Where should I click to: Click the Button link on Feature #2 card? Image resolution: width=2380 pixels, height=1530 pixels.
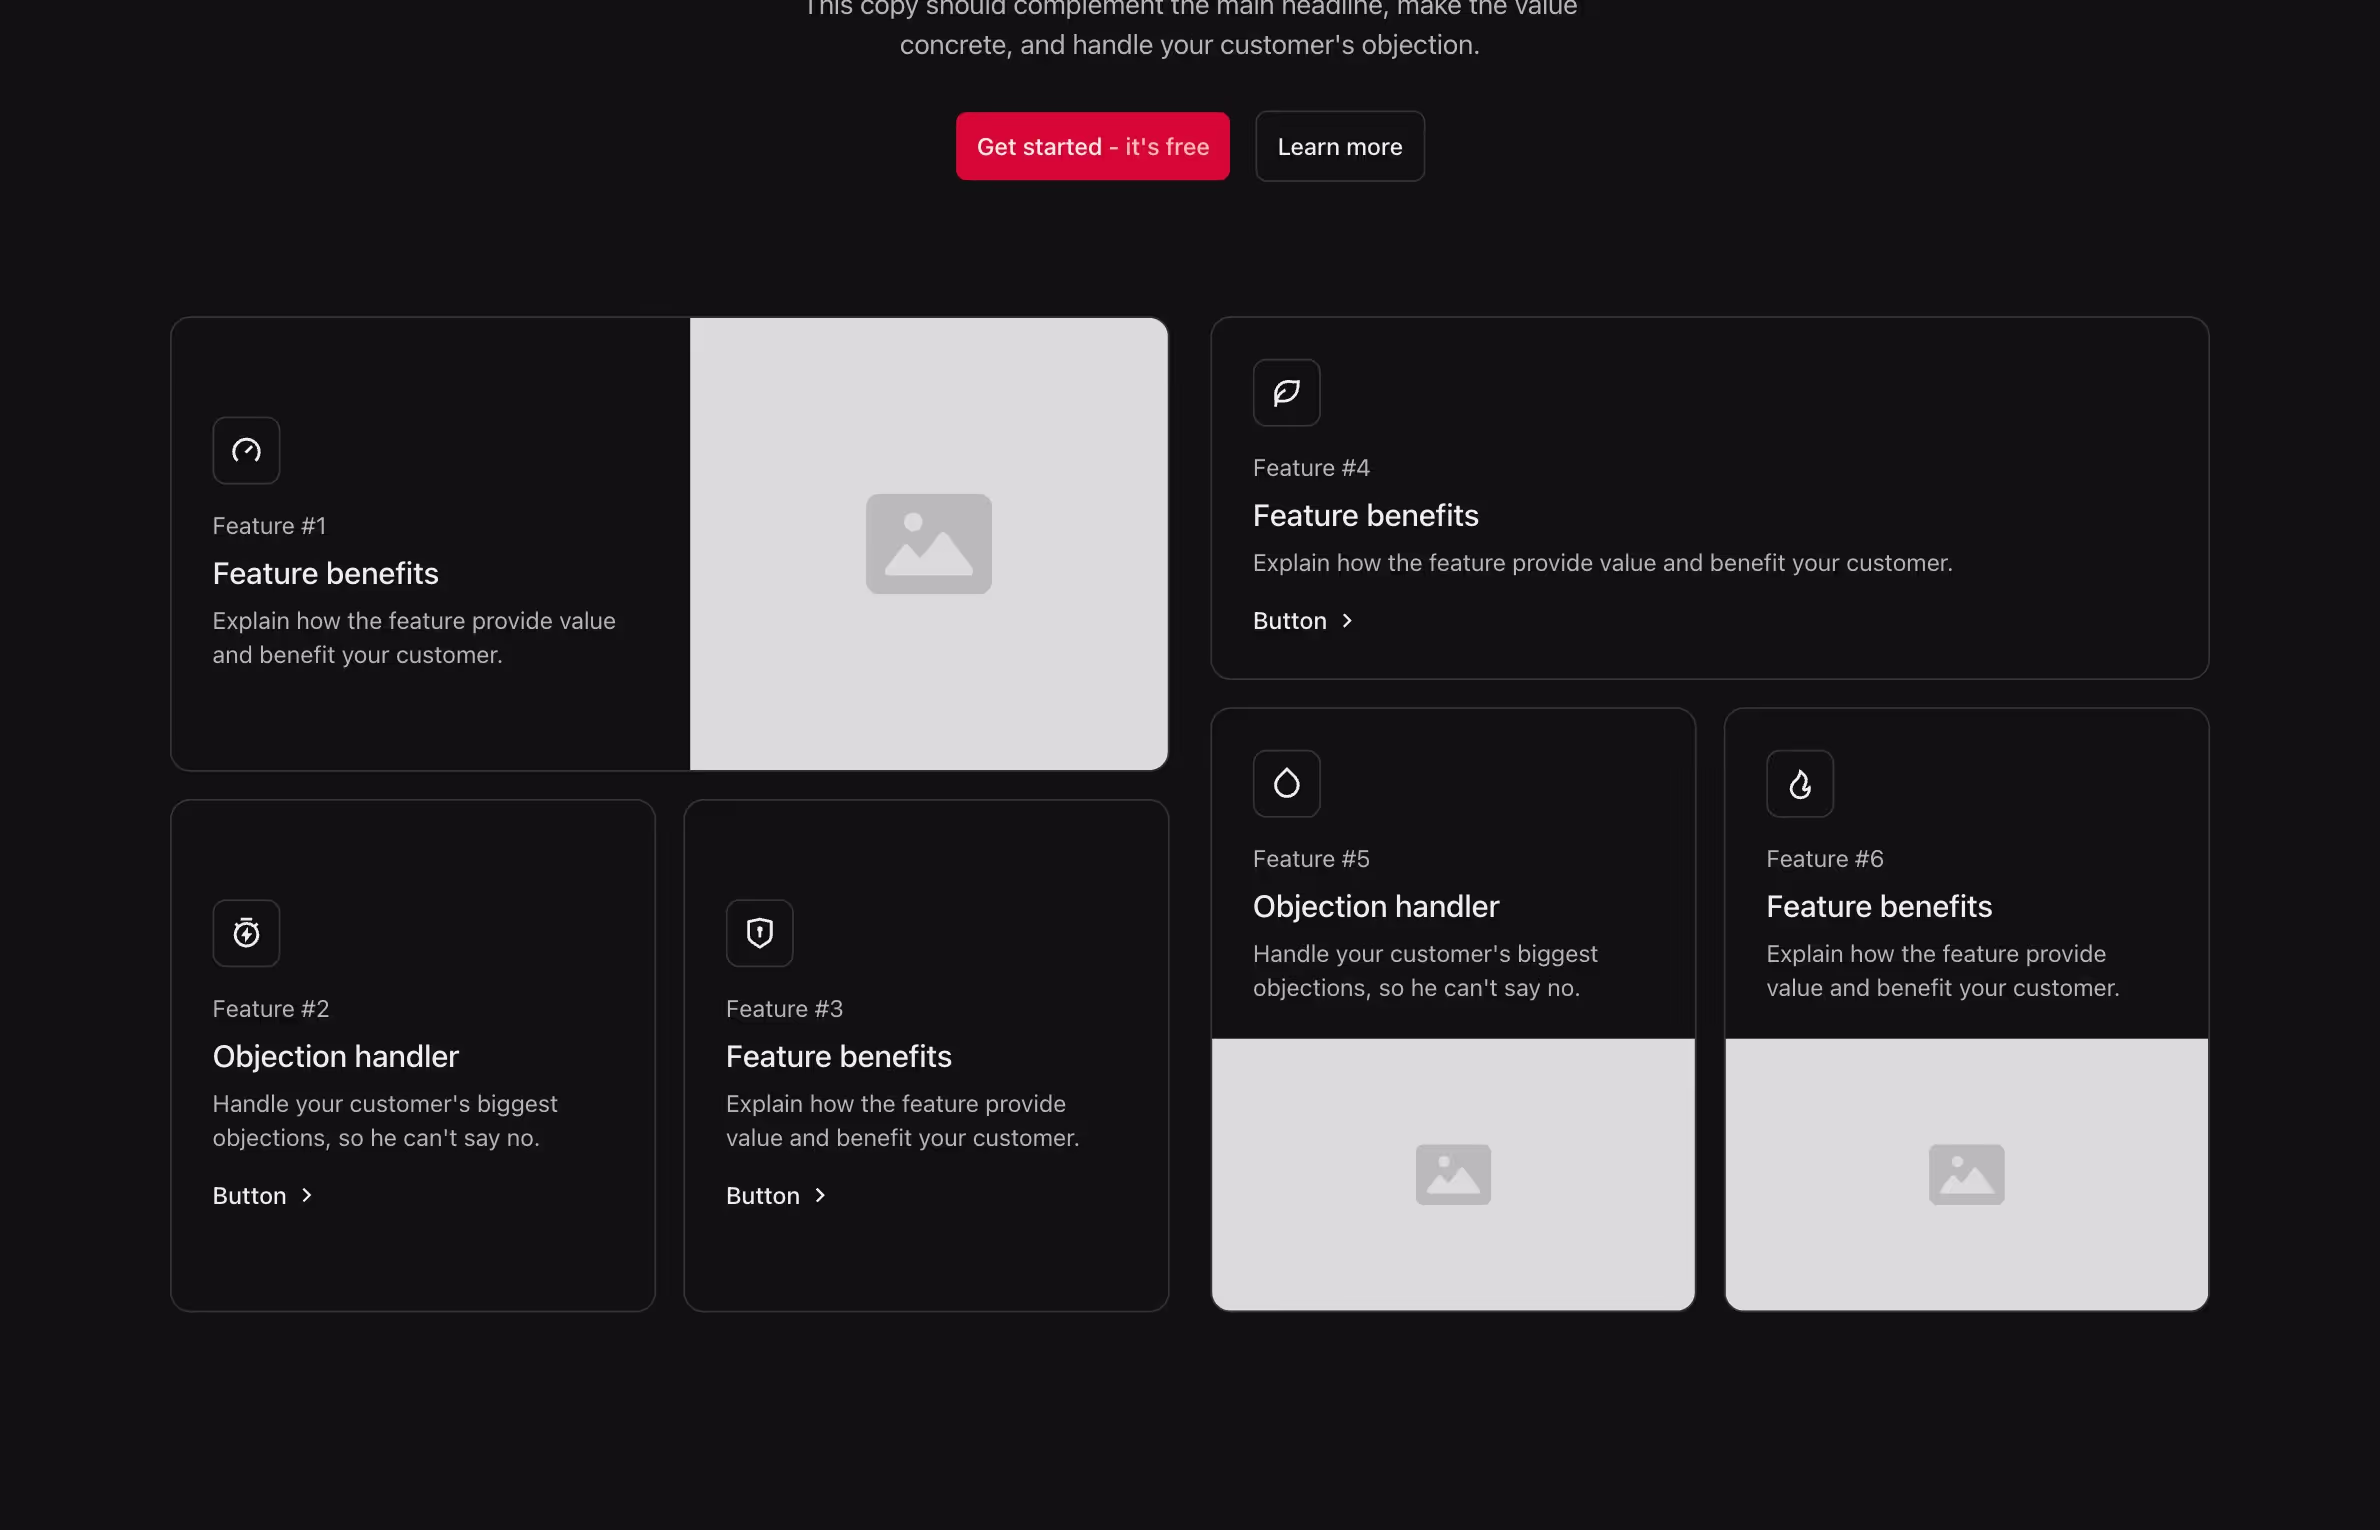(x=250, y=1194)
